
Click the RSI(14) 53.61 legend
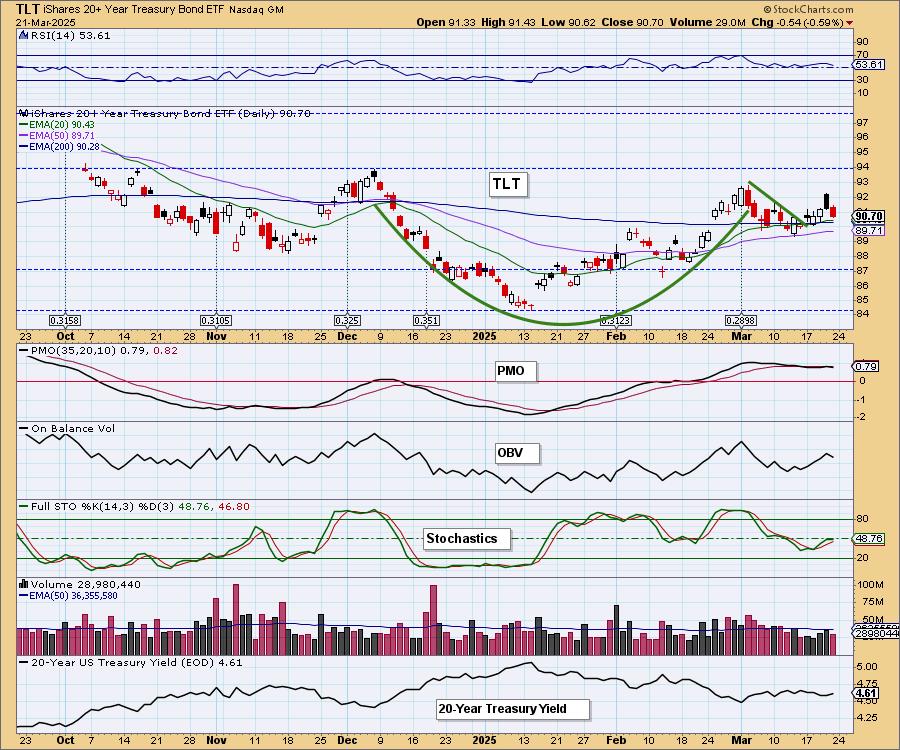click(x=69, y=36)
